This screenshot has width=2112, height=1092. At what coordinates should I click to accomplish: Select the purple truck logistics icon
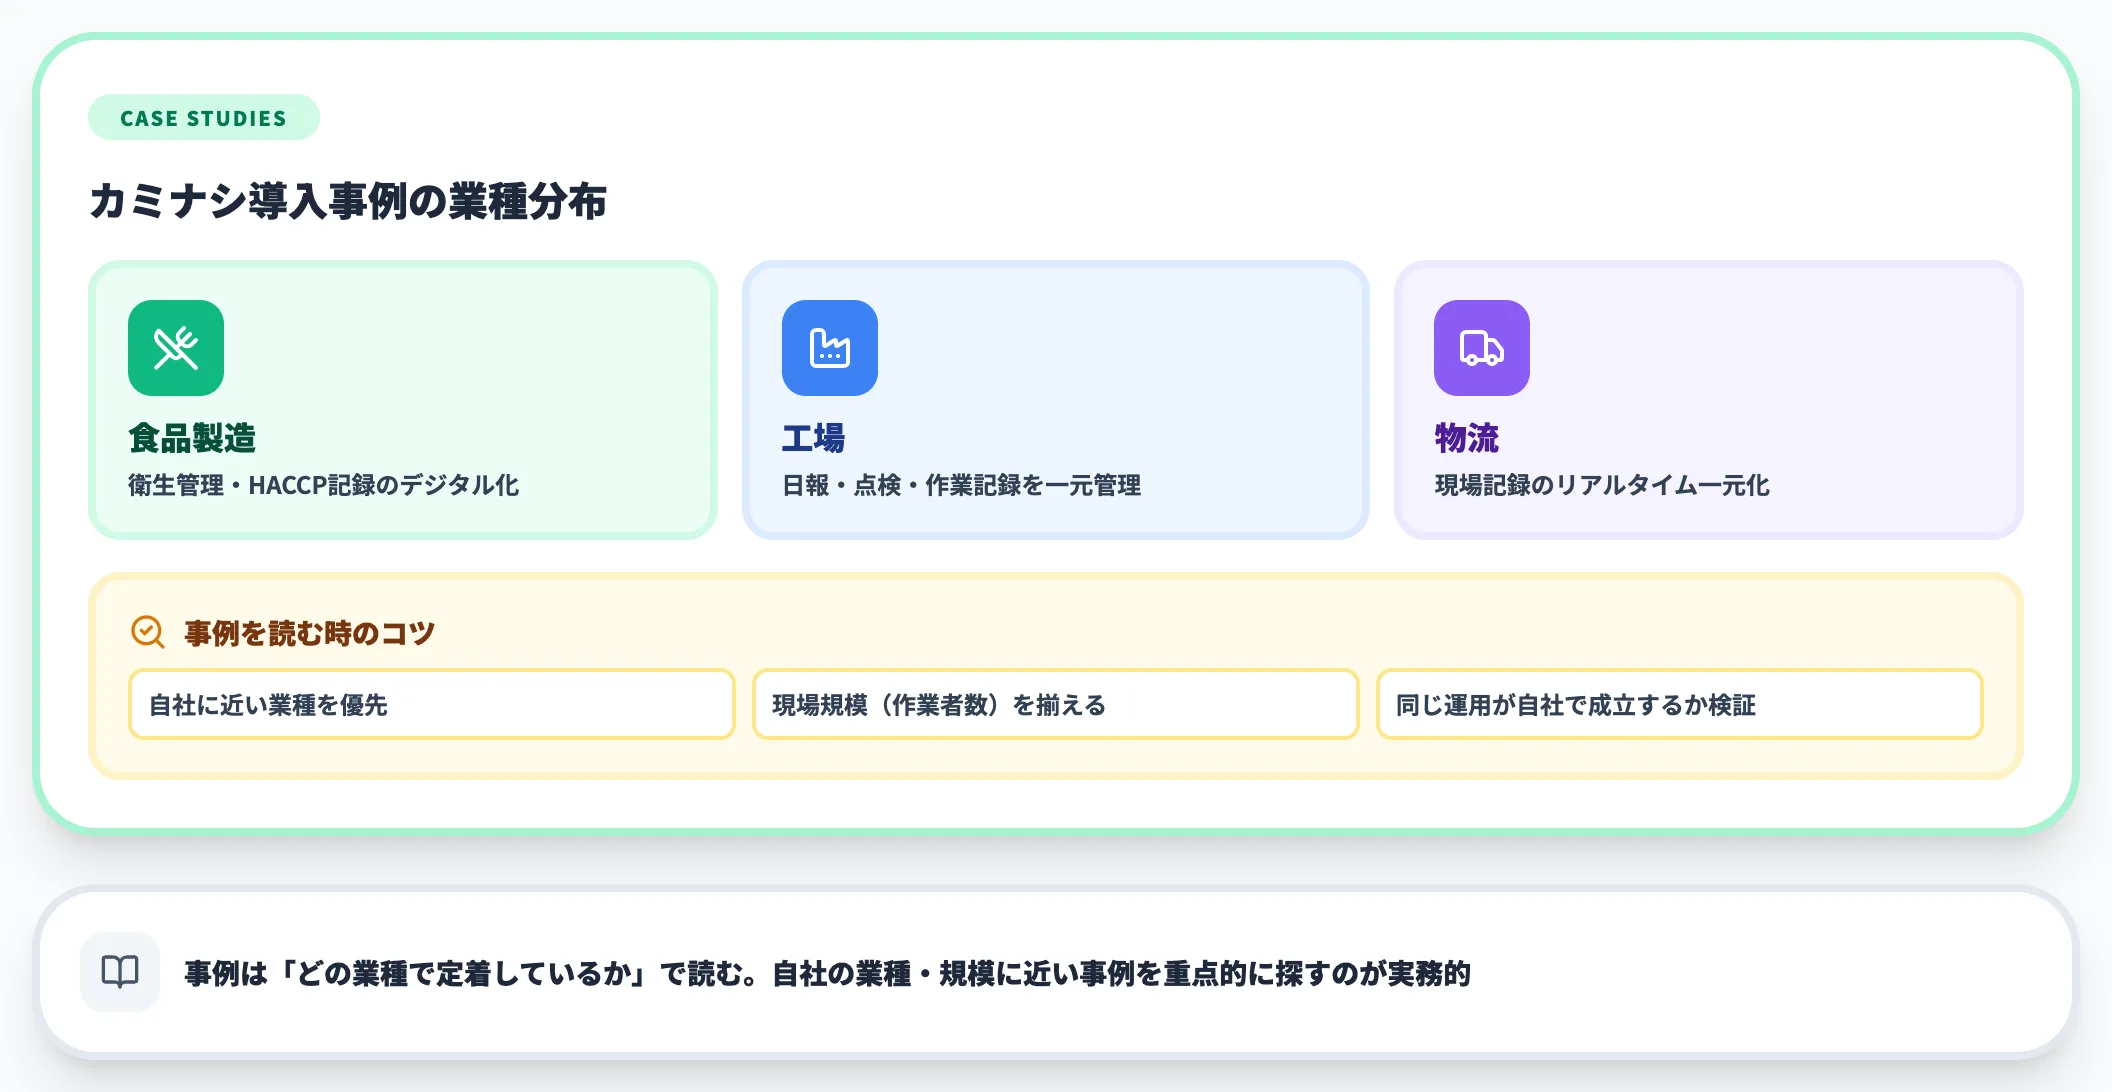[1481, 348]
